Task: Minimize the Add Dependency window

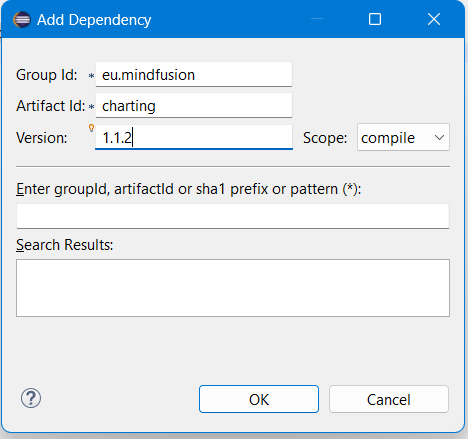Action: click(x=317, y=19)
